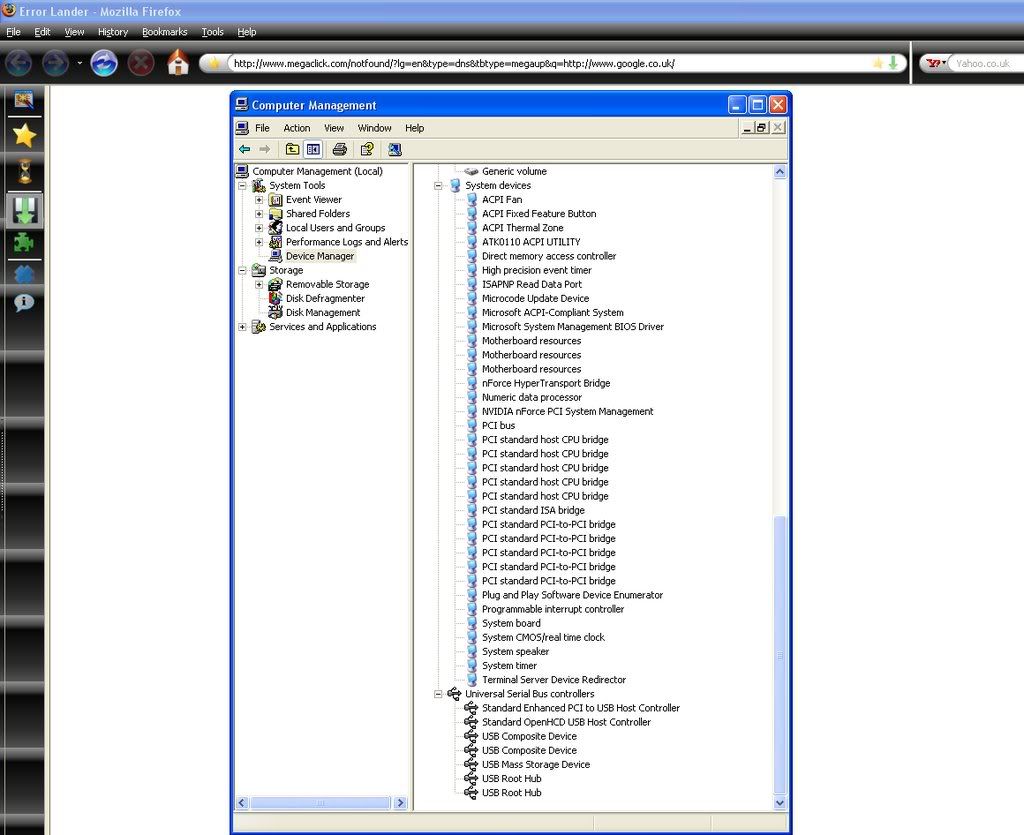
Task: Select Computer Management (Local) root node
Action: (317, 171)
